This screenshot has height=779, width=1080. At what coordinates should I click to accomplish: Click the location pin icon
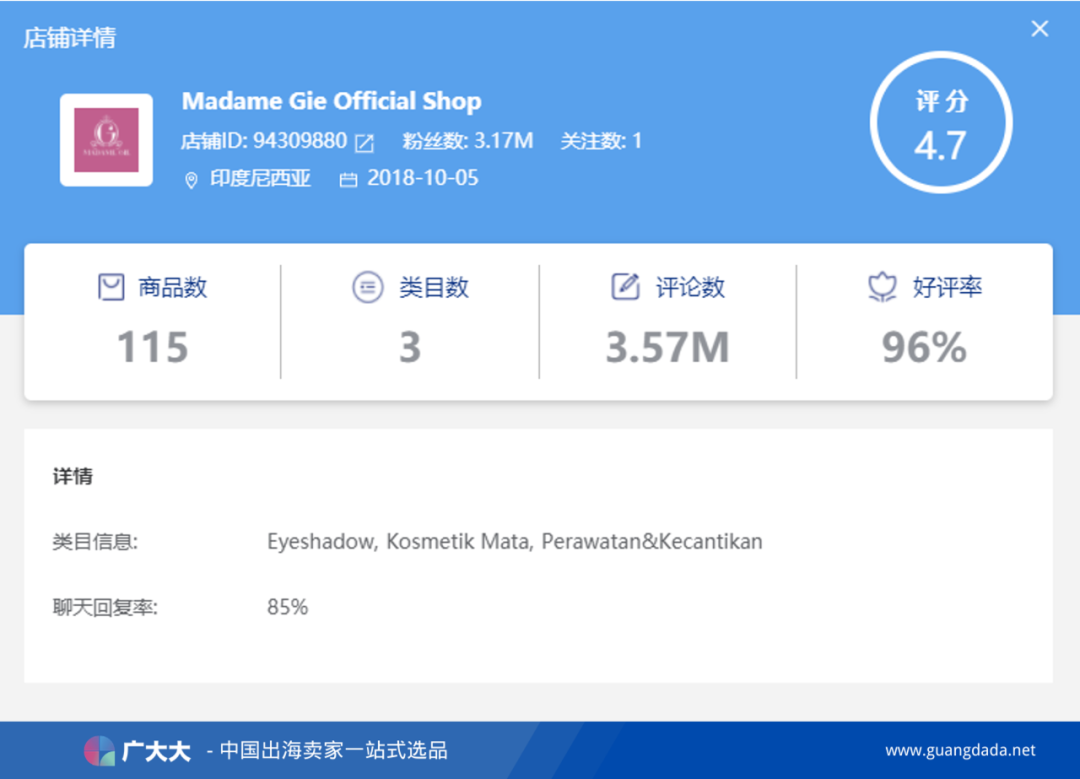[191, 180]
